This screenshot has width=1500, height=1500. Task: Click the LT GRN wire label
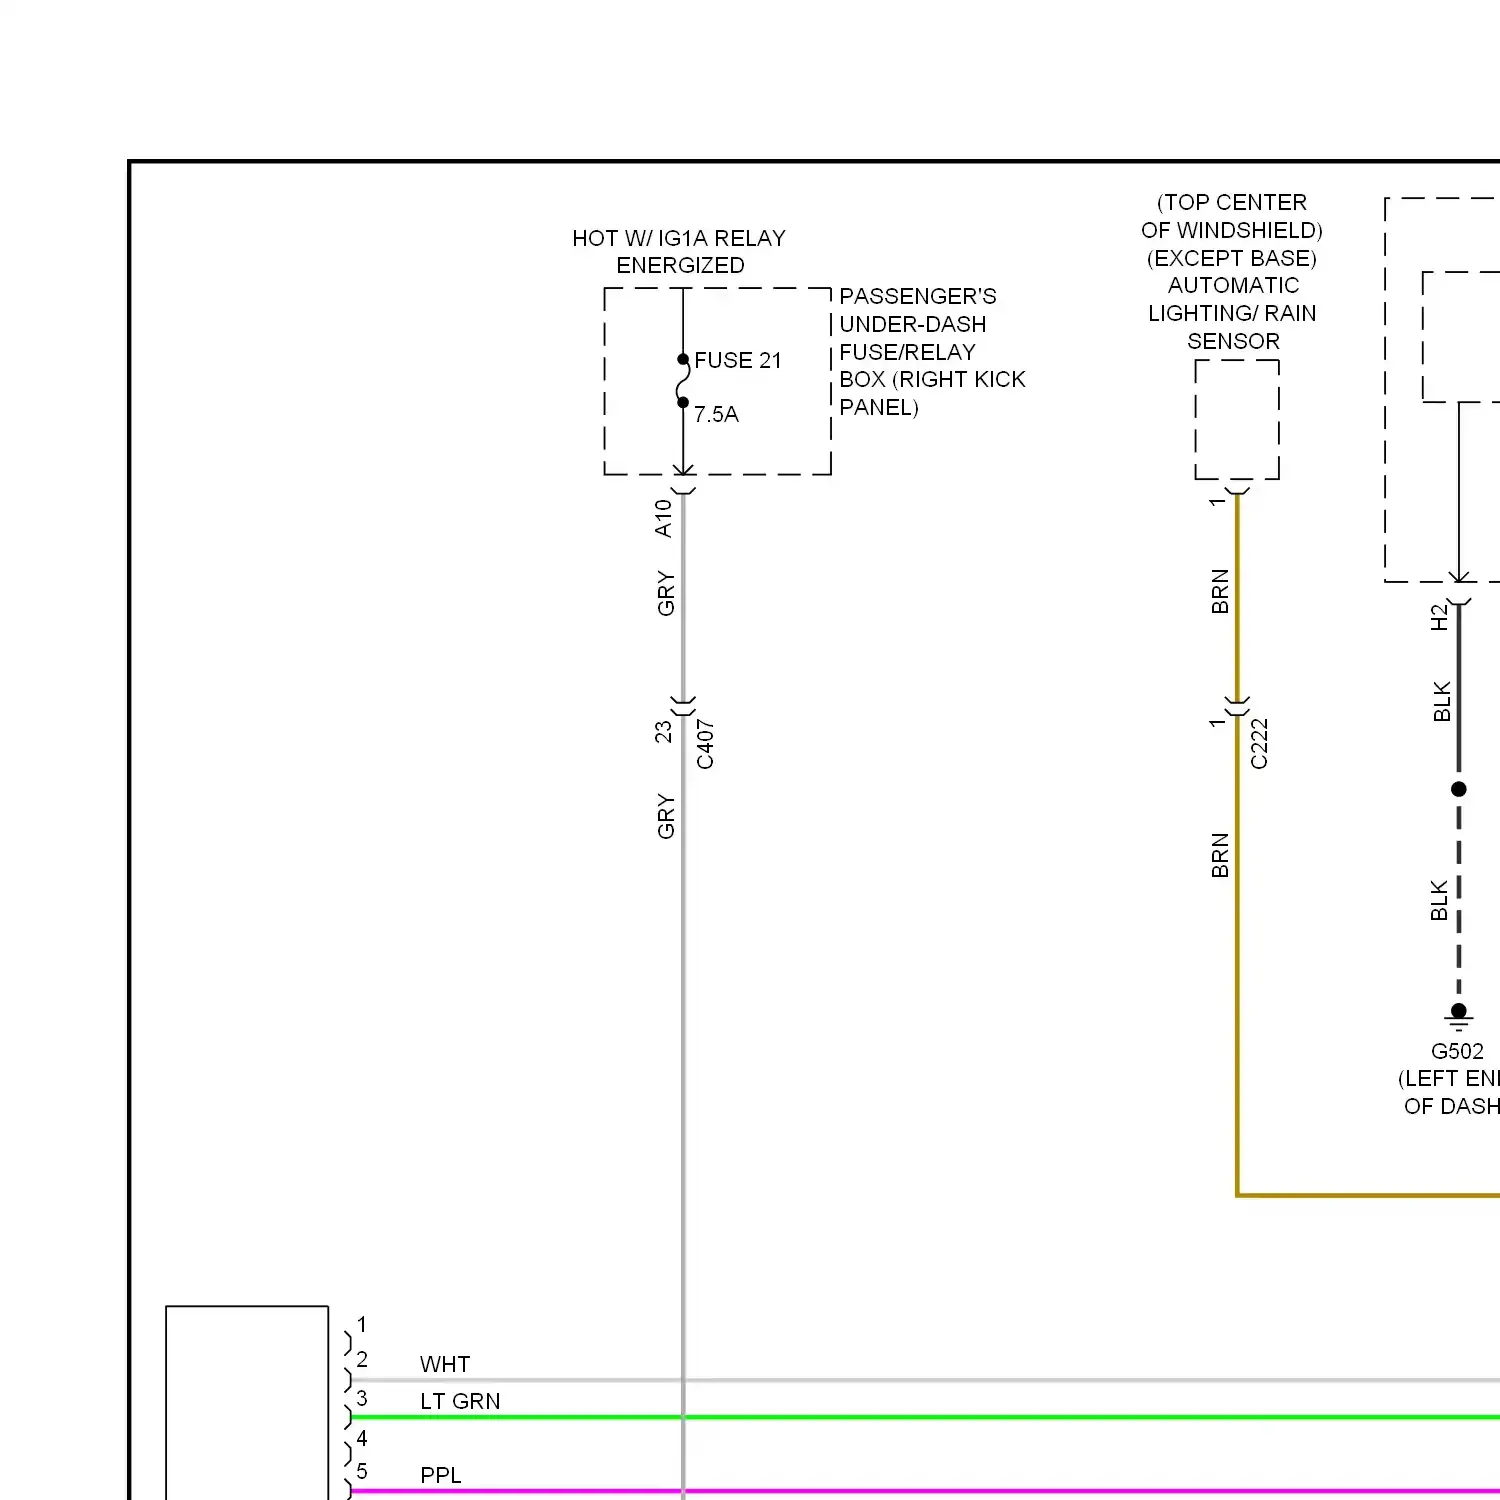click(x=460, y=1402)
